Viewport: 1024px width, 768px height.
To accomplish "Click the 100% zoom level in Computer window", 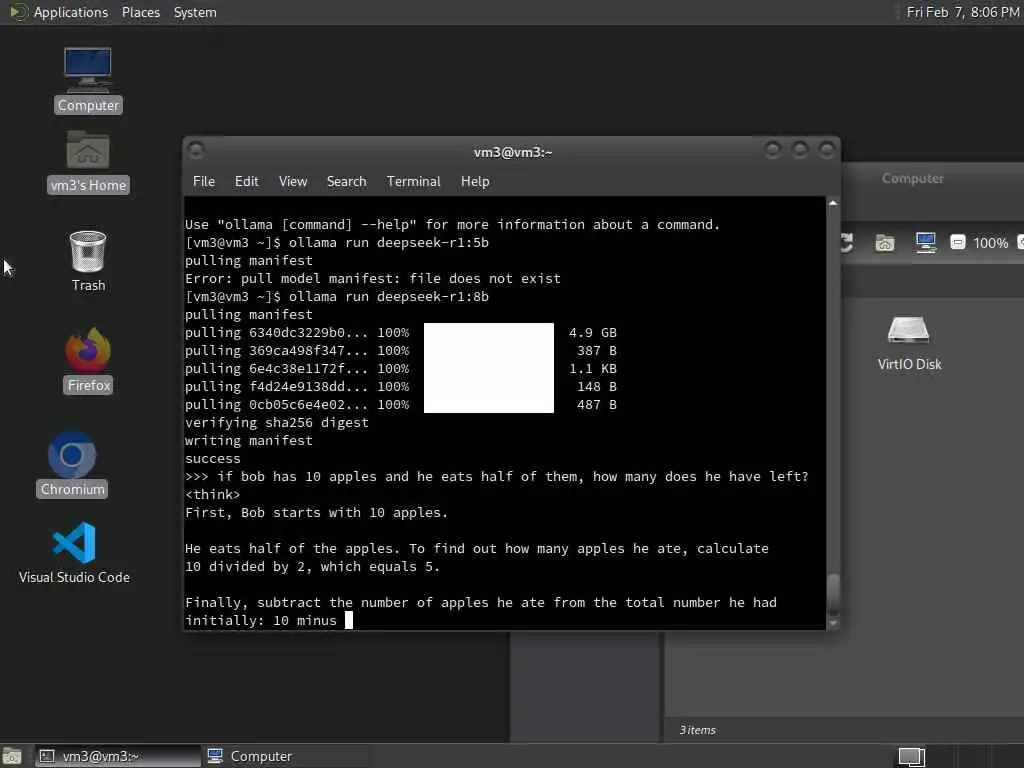I will click(990, 243).
